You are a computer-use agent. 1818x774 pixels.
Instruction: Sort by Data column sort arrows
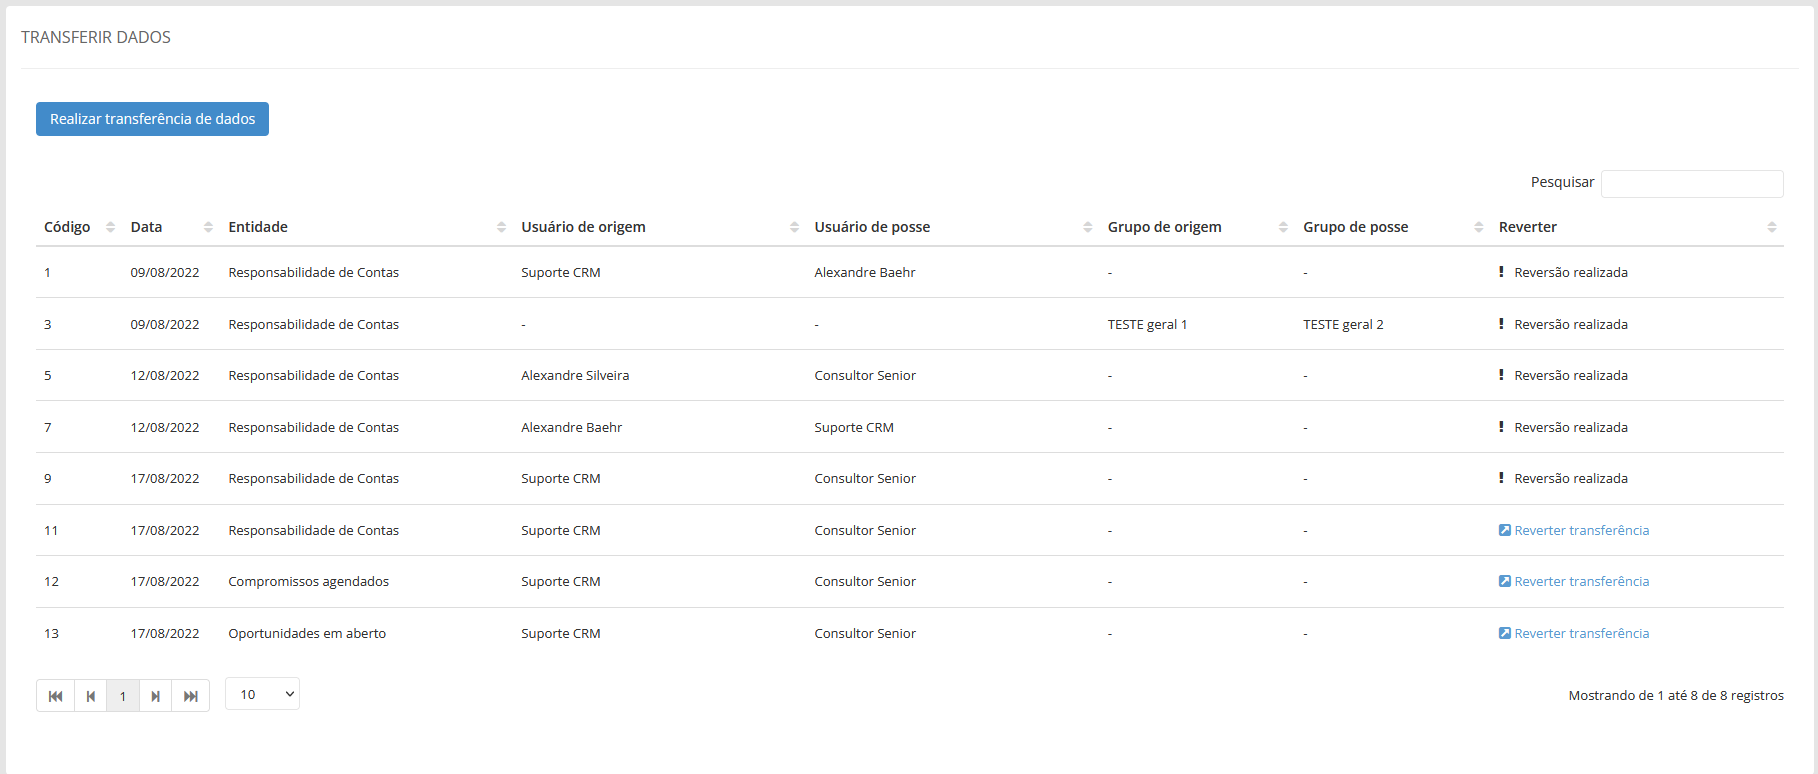208,227
